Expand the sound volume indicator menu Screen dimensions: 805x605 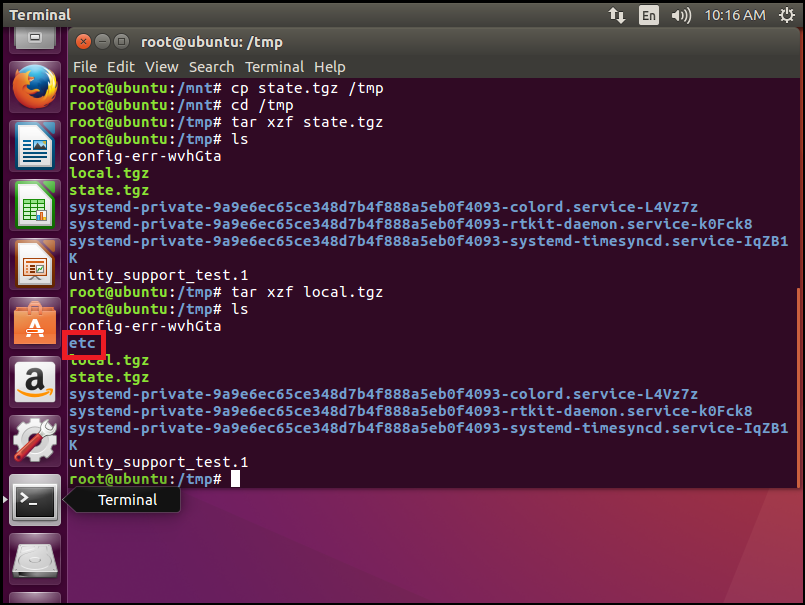(x=681, y=15)
